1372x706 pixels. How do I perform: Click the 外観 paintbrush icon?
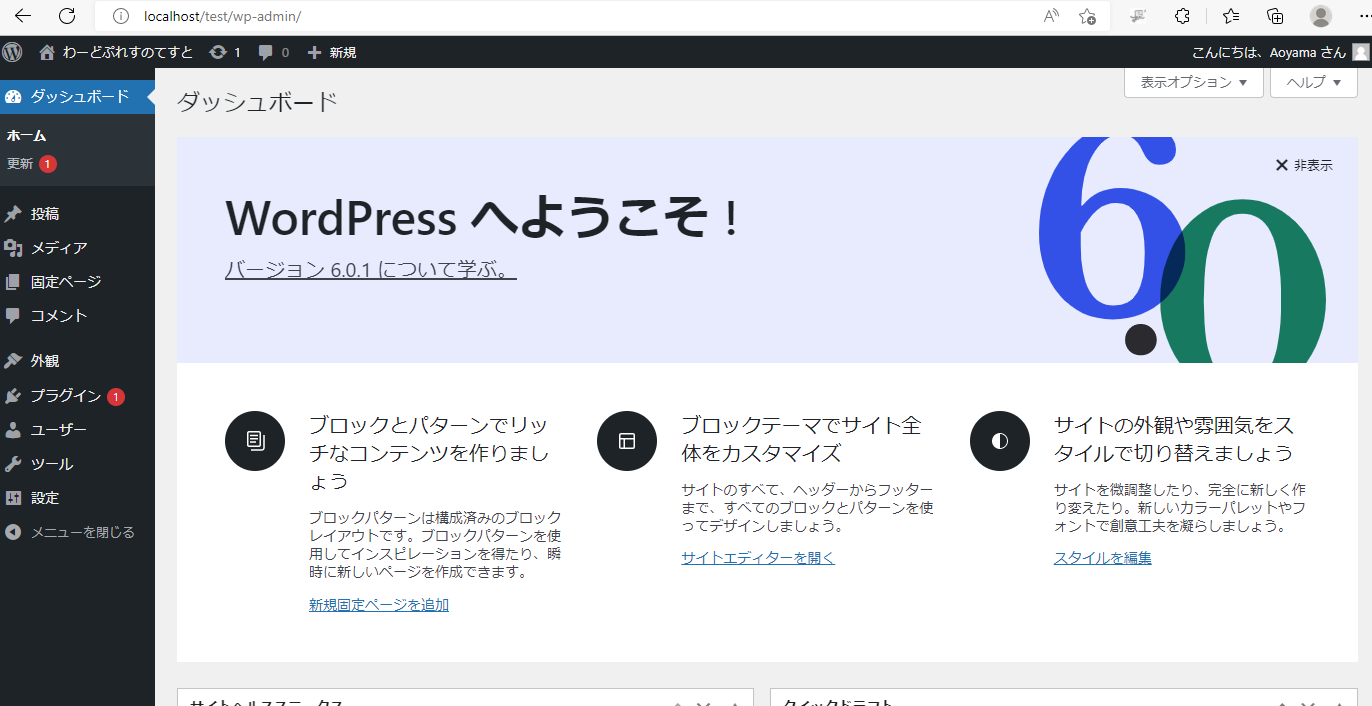click(x=13, y=361)
